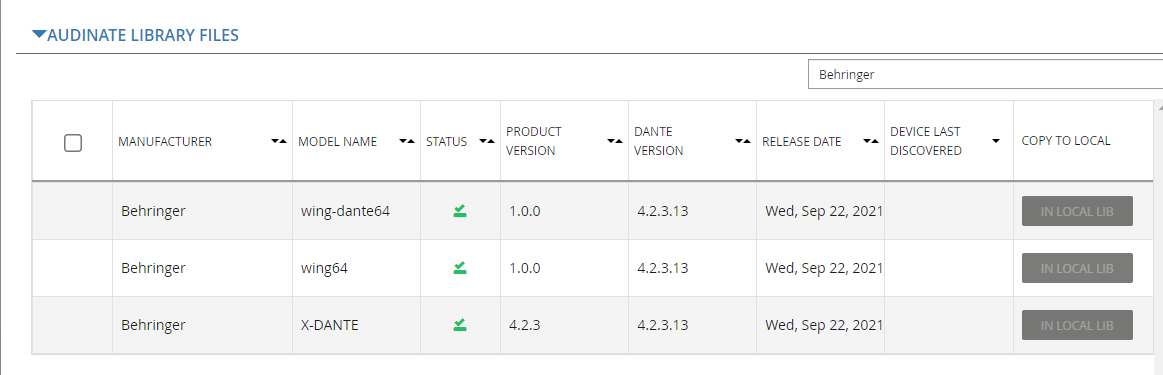Click the Copy To Local column header
Image resolution: width=1163 pixels, height=375 pixels.
click(x=1066, y=141)
